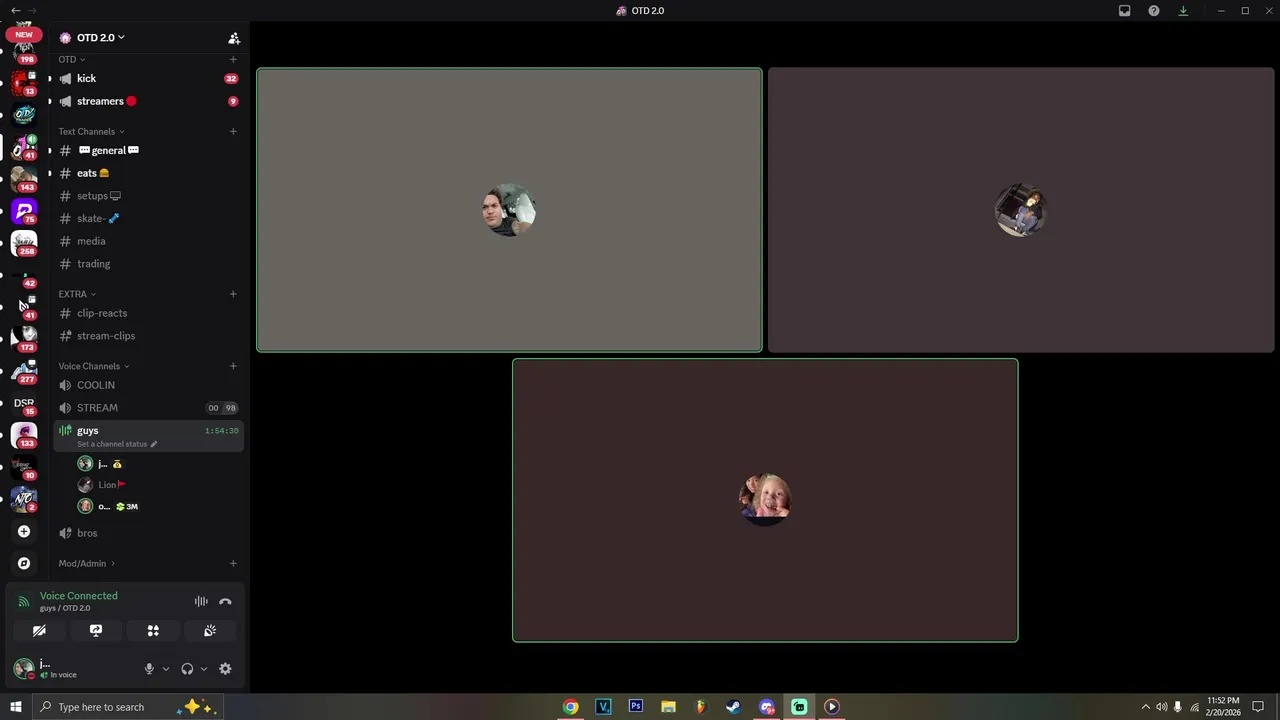Create channel in EXTRA category

[x=233, y=294]
